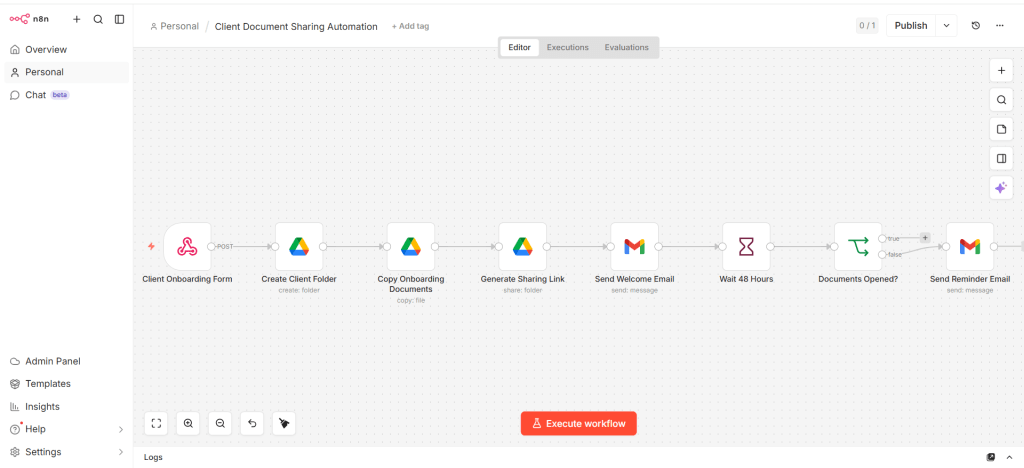Click the label Wait 48 Hours
Screen dimensions: 1024x468
(x=746, y=279)
